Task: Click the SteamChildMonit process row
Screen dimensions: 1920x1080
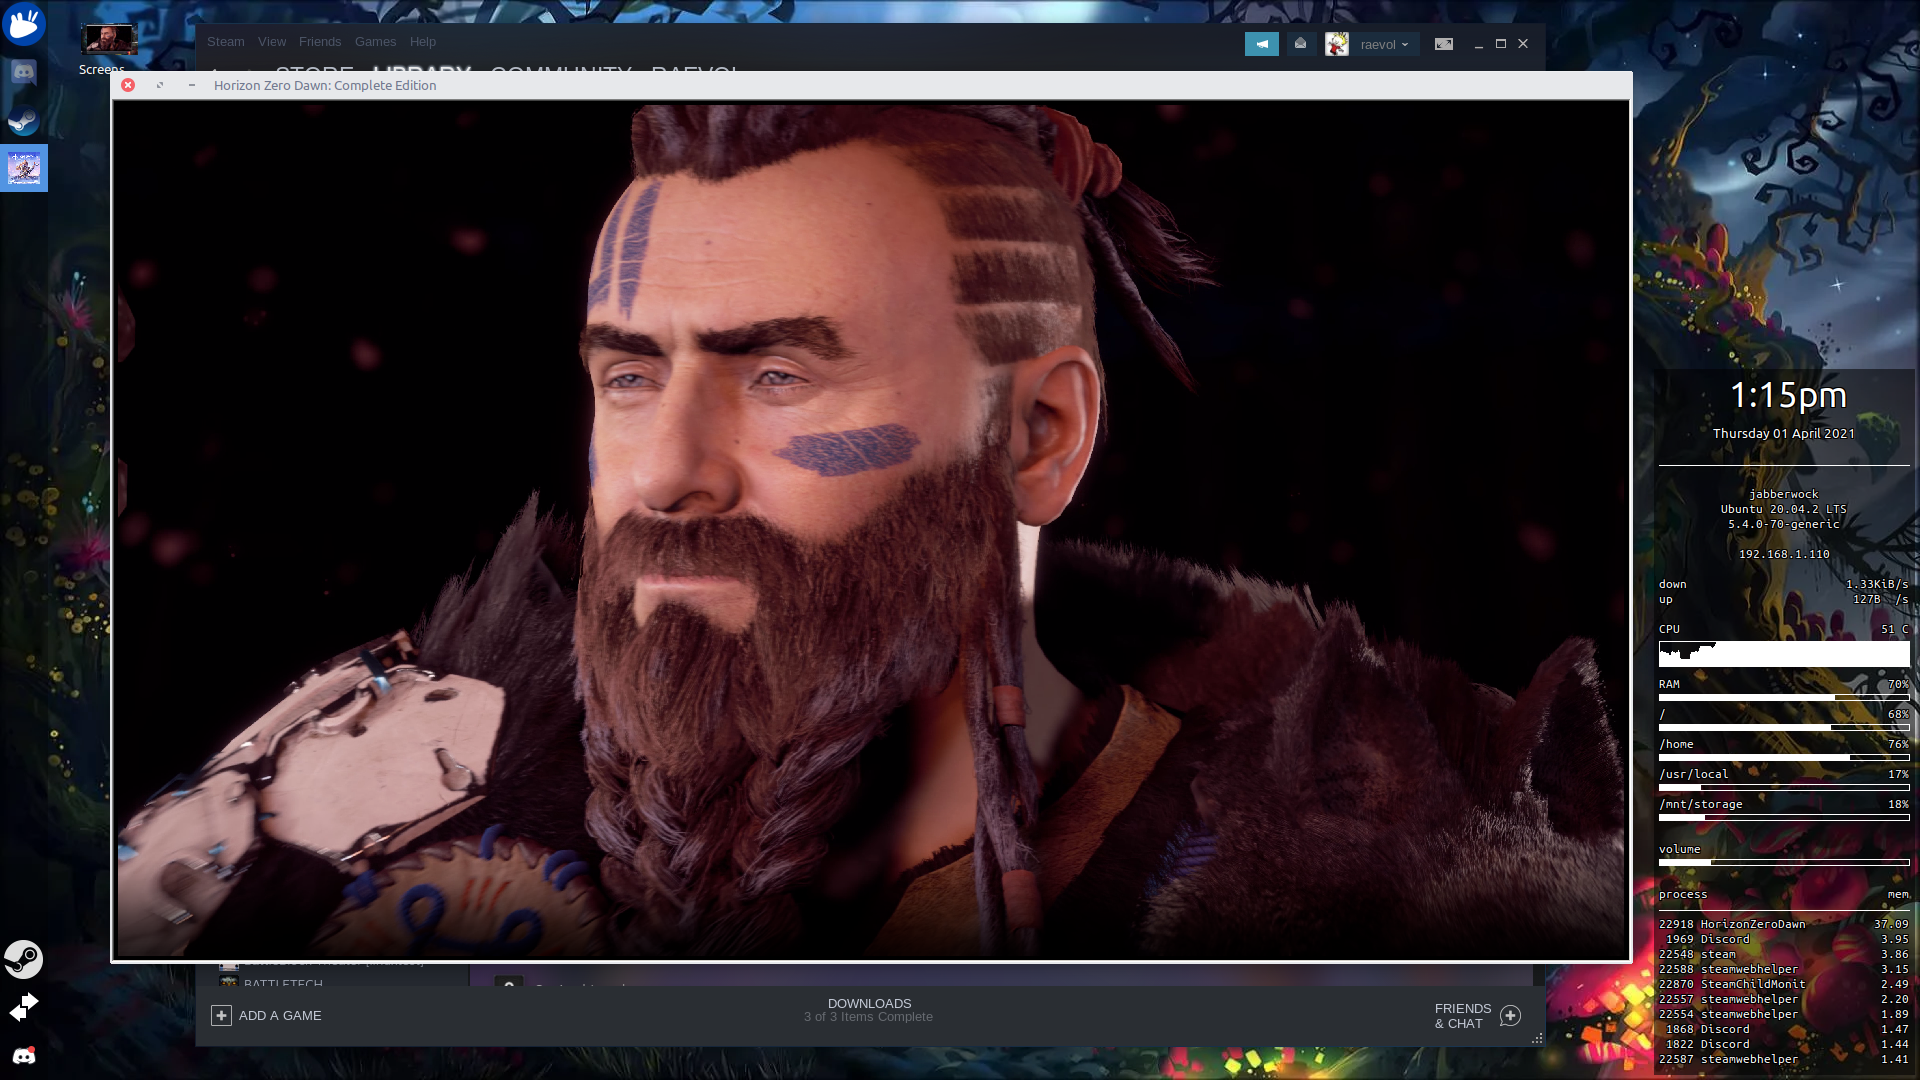Action: click(1783, 984)
